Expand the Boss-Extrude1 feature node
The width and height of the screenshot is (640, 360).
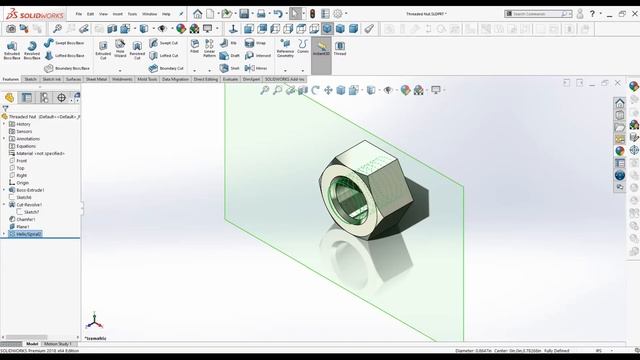[x=4, y=190]
